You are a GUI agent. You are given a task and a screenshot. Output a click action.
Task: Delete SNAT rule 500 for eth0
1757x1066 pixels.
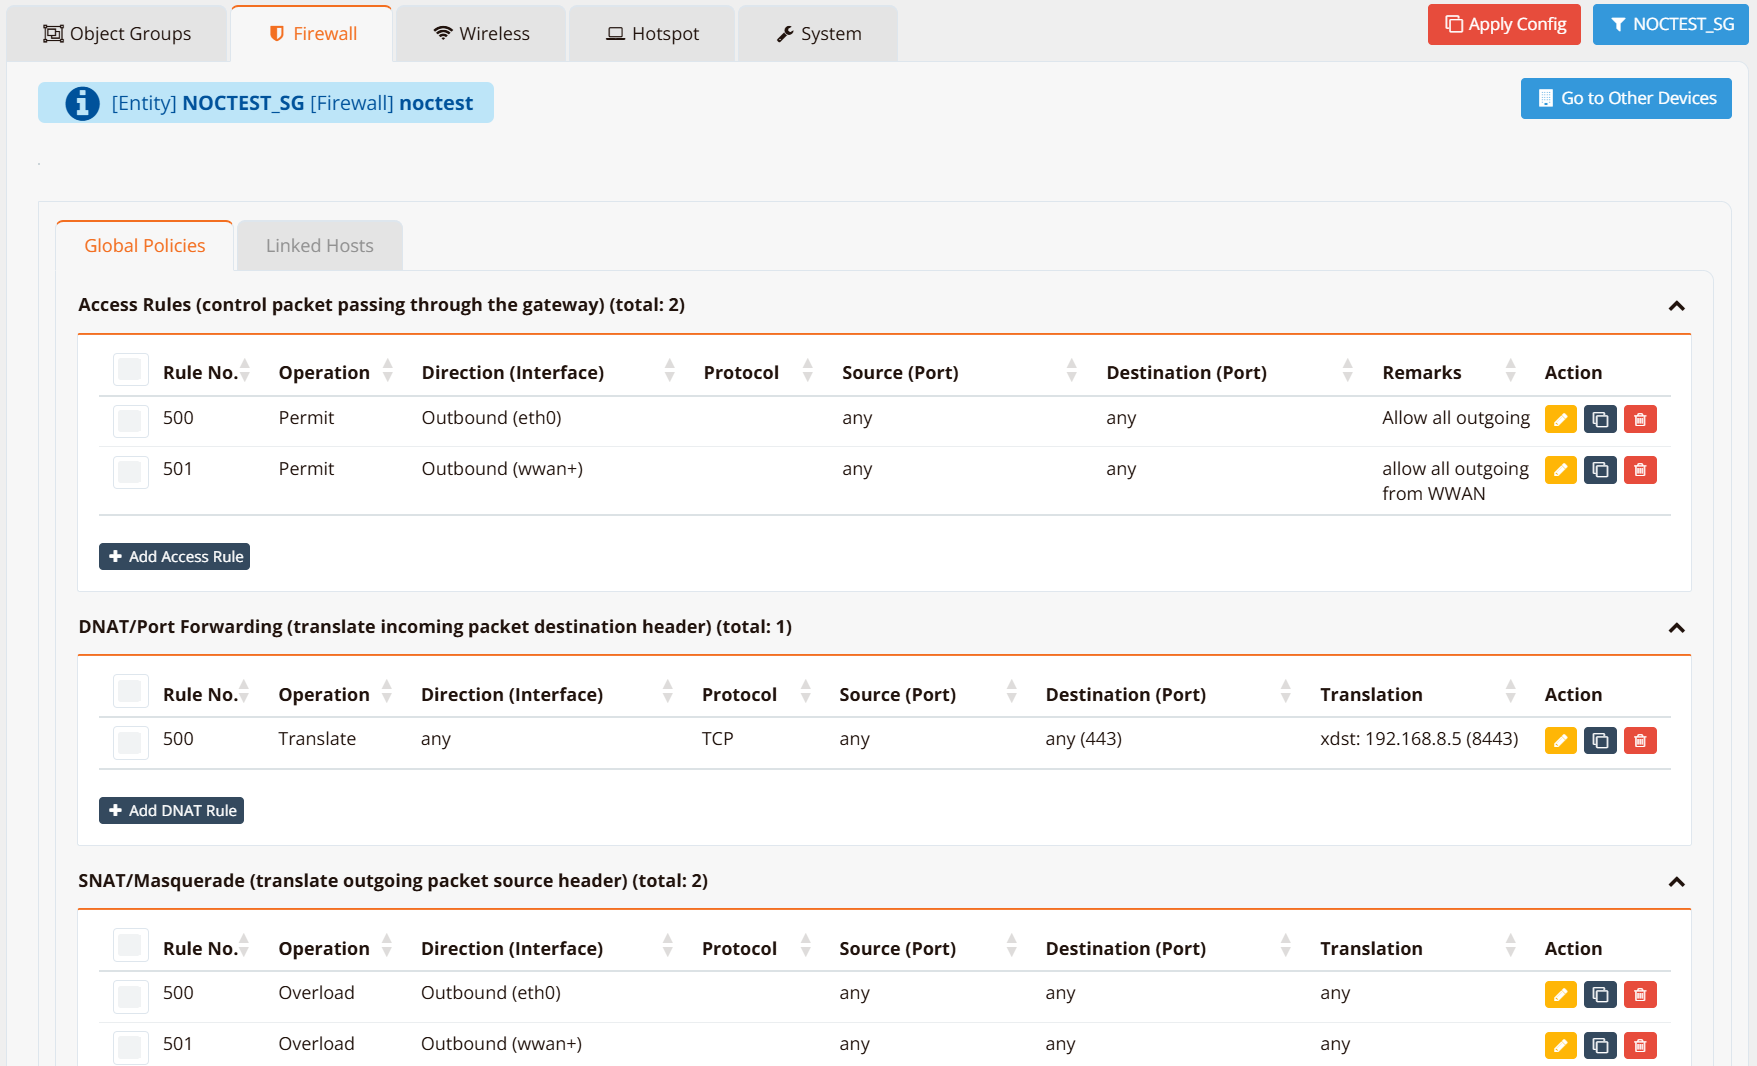(x=1640, y=995)
